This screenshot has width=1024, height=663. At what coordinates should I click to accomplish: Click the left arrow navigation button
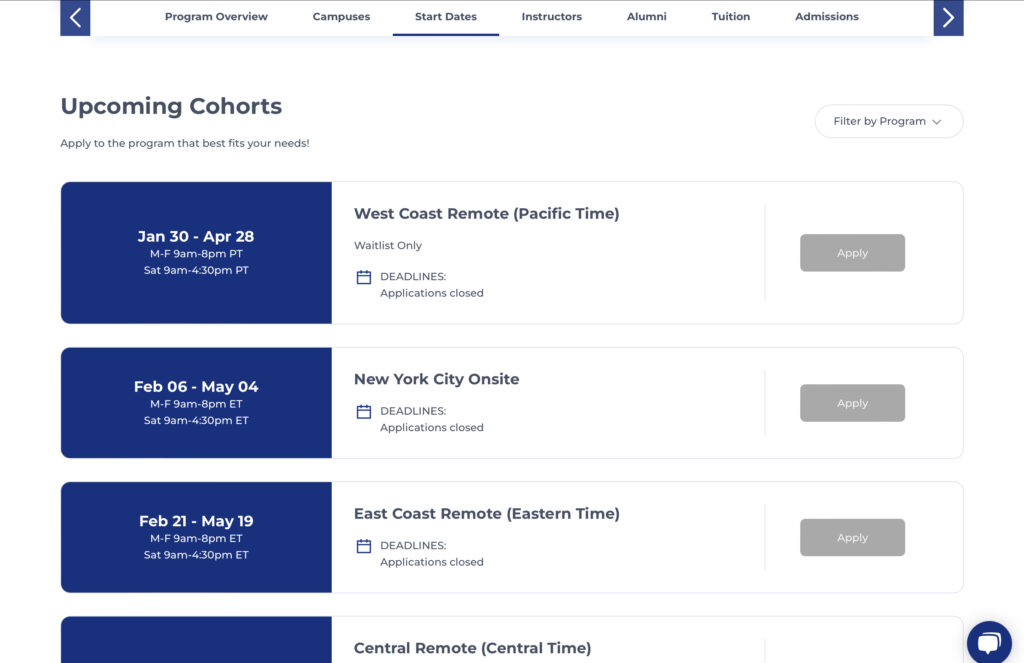75,17
